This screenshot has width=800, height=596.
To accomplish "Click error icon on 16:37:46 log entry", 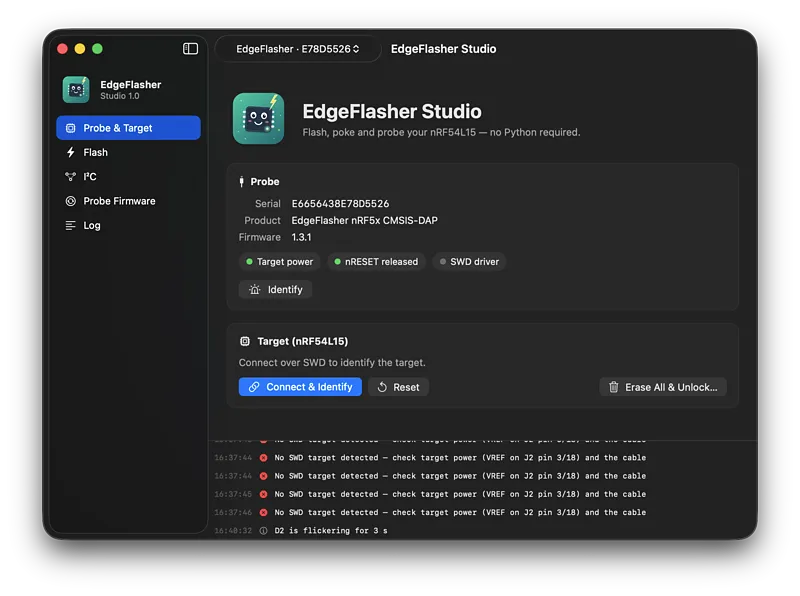I will point(263,512).
